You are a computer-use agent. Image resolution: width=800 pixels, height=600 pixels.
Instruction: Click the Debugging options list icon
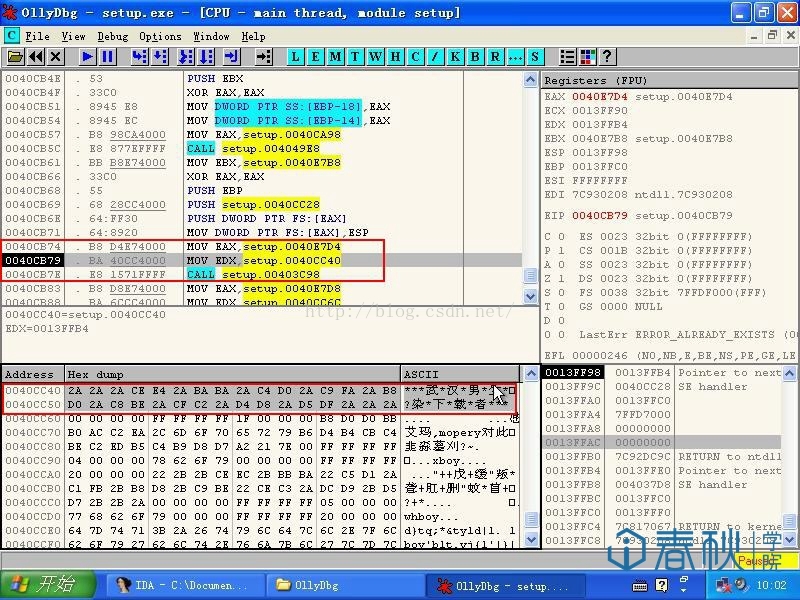click(567, 56)
